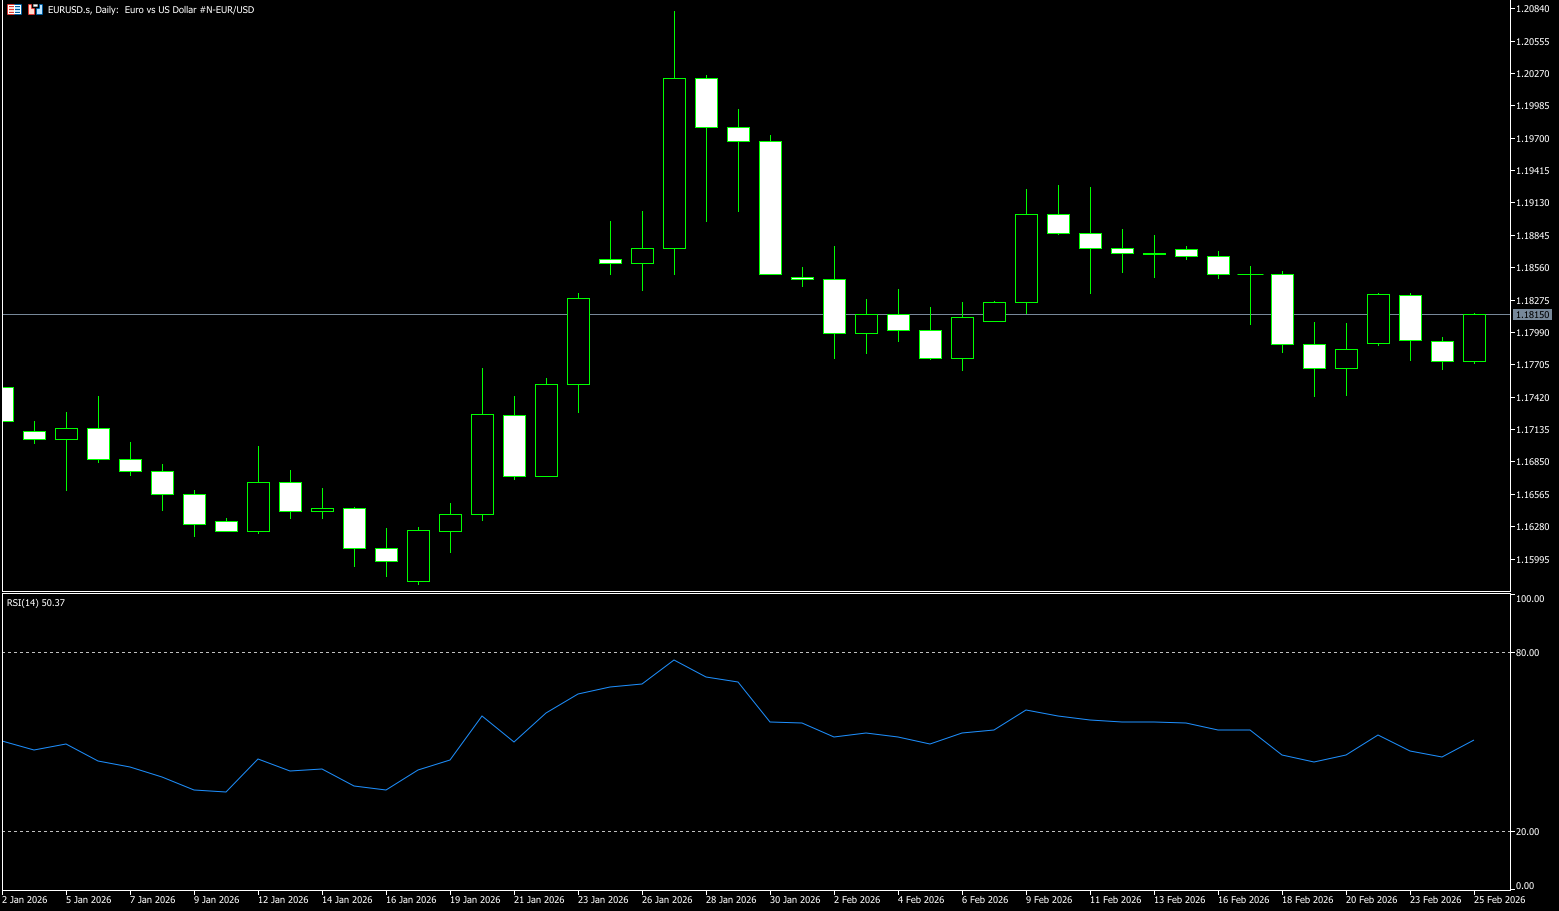The height and width of the screenshot is (911, 1559).
Task: Click the current price tag 1.18150
Action: (x=1532, y=315)
